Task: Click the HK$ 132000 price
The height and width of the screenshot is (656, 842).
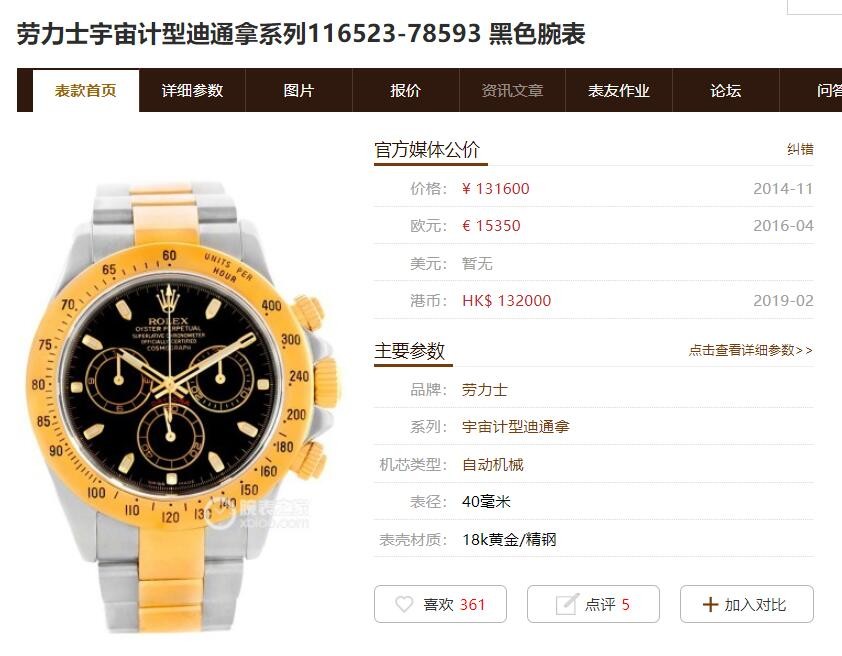Action: pos(506,301)
